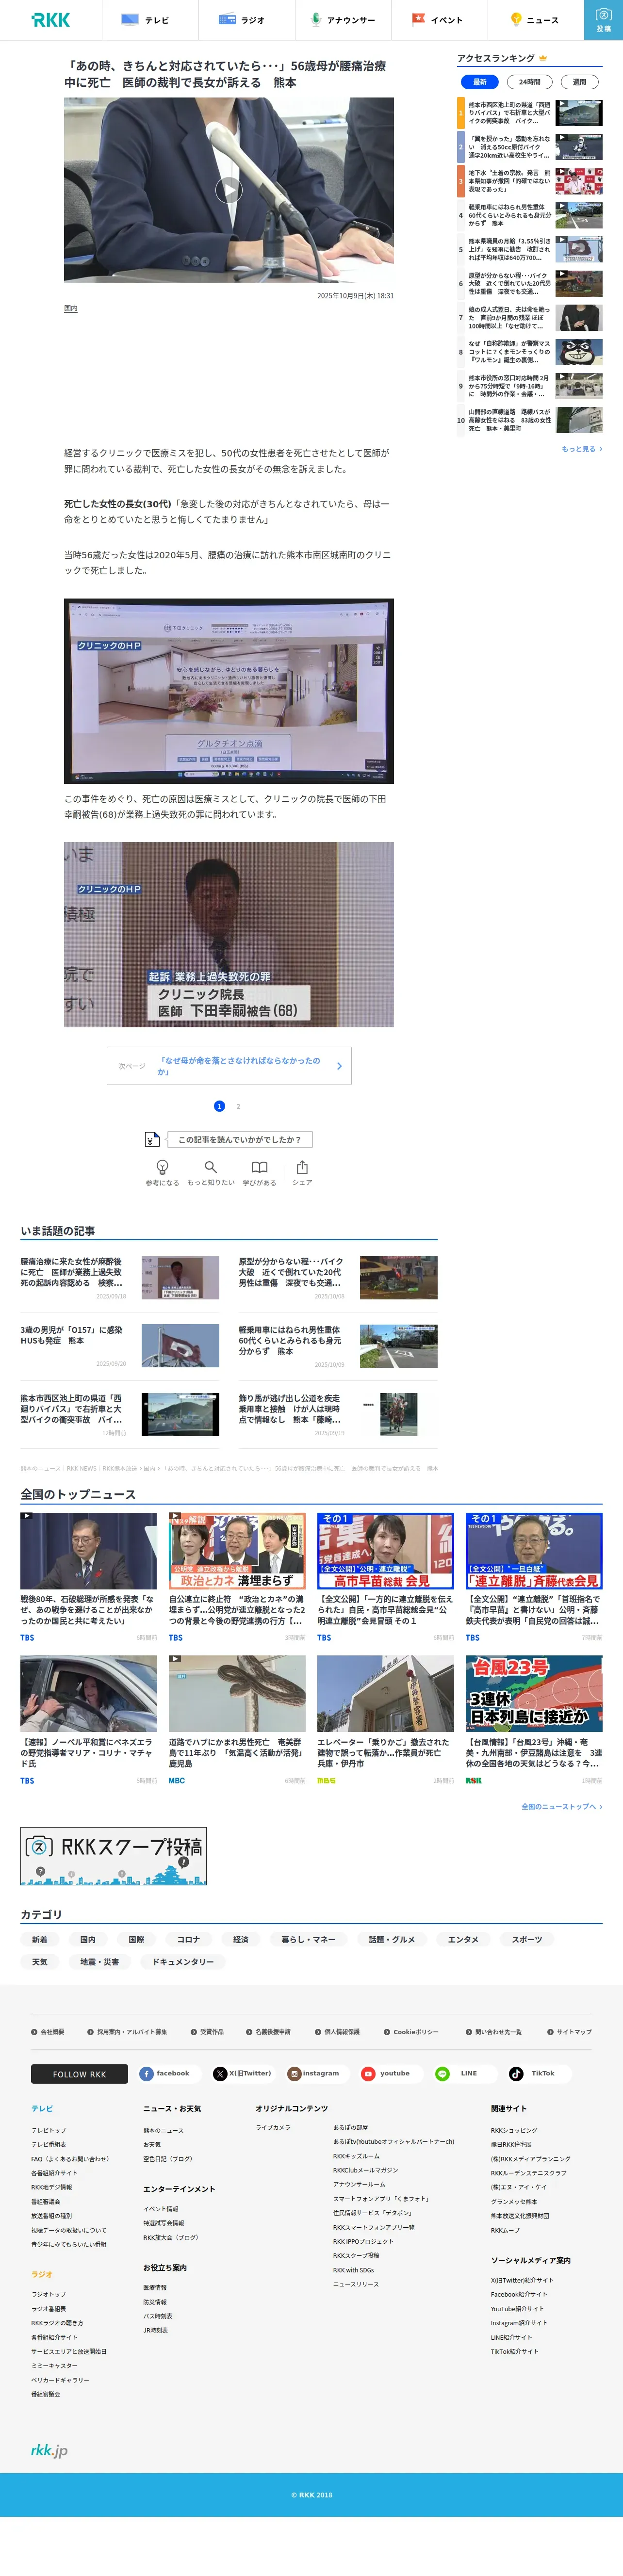Select the コロナ category chip
623x2576 pixels.
click(189, 1939)
